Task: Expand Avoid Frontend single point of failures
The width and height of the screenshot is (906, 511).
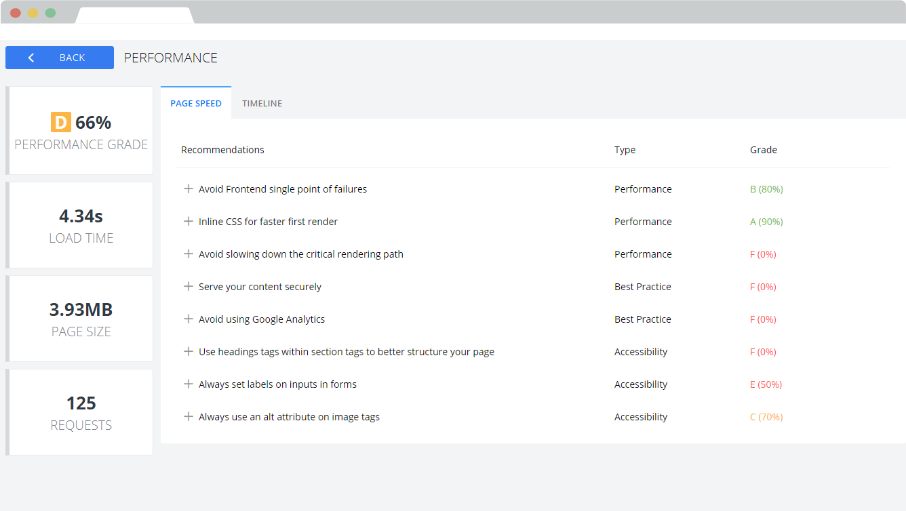Action: tap(188, 189)
